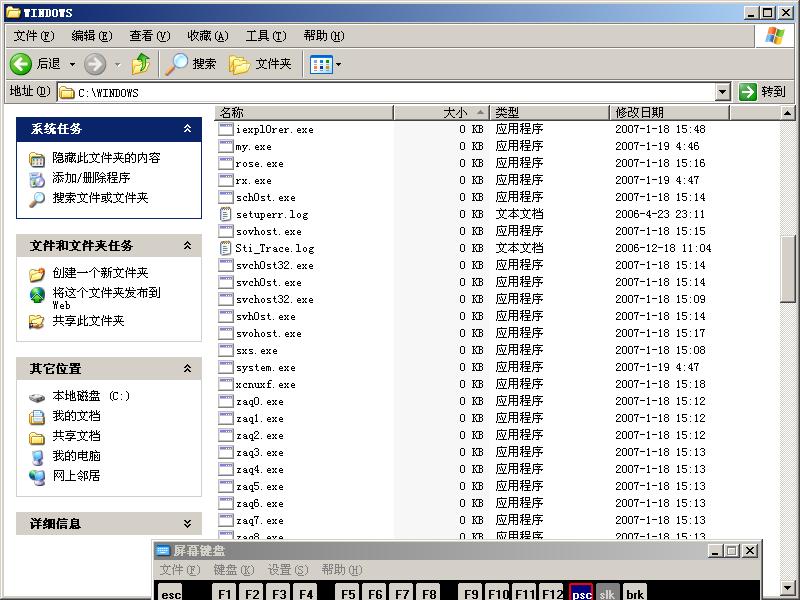
Task: Open 键盘(K) menu in On-Screen Keyboard
Action: [x=234, y=570]
